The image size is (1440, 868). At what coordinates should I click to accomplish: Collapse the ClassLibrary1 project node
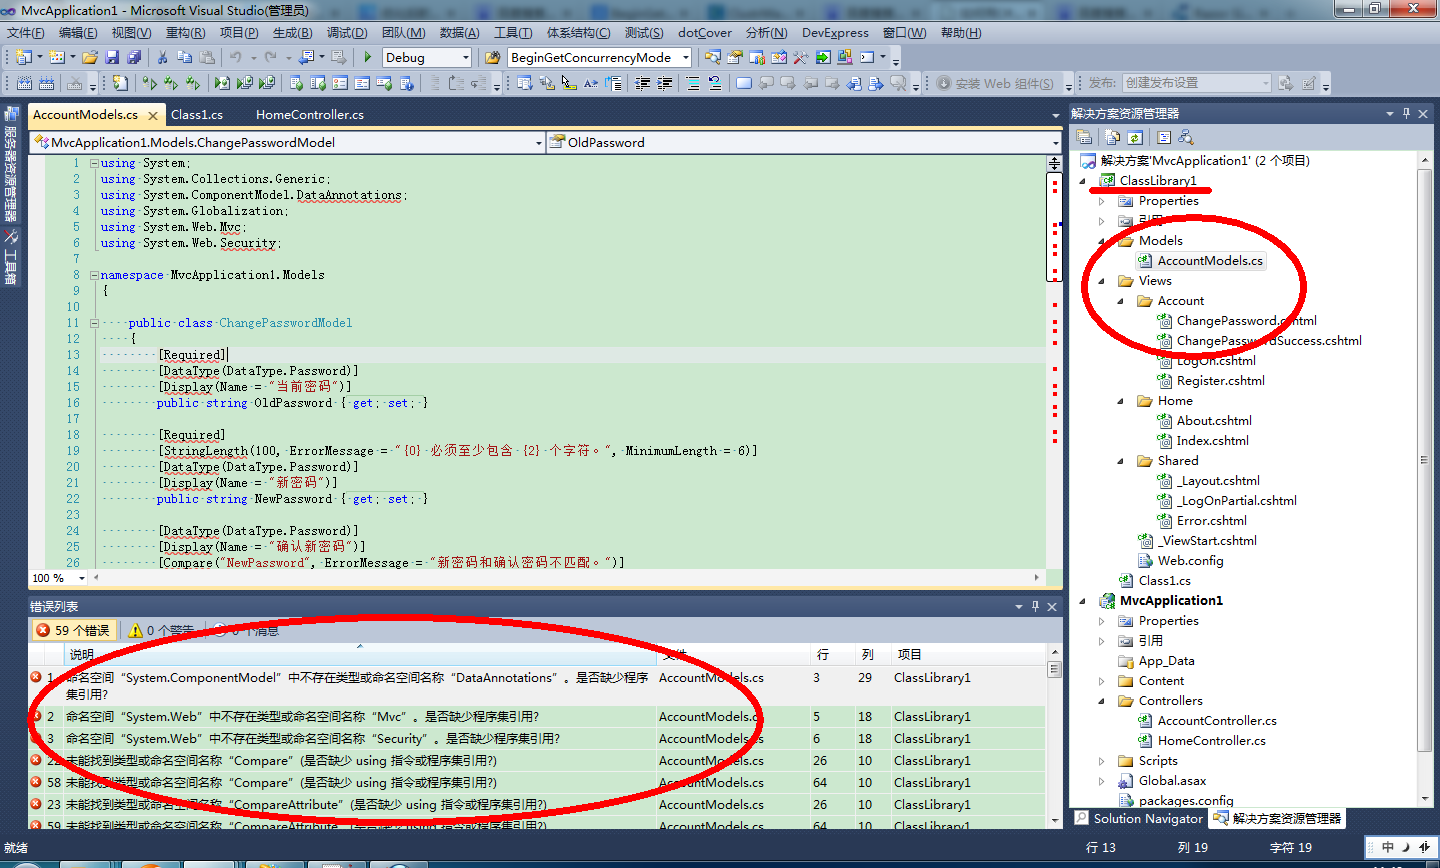click(1083, 181)
